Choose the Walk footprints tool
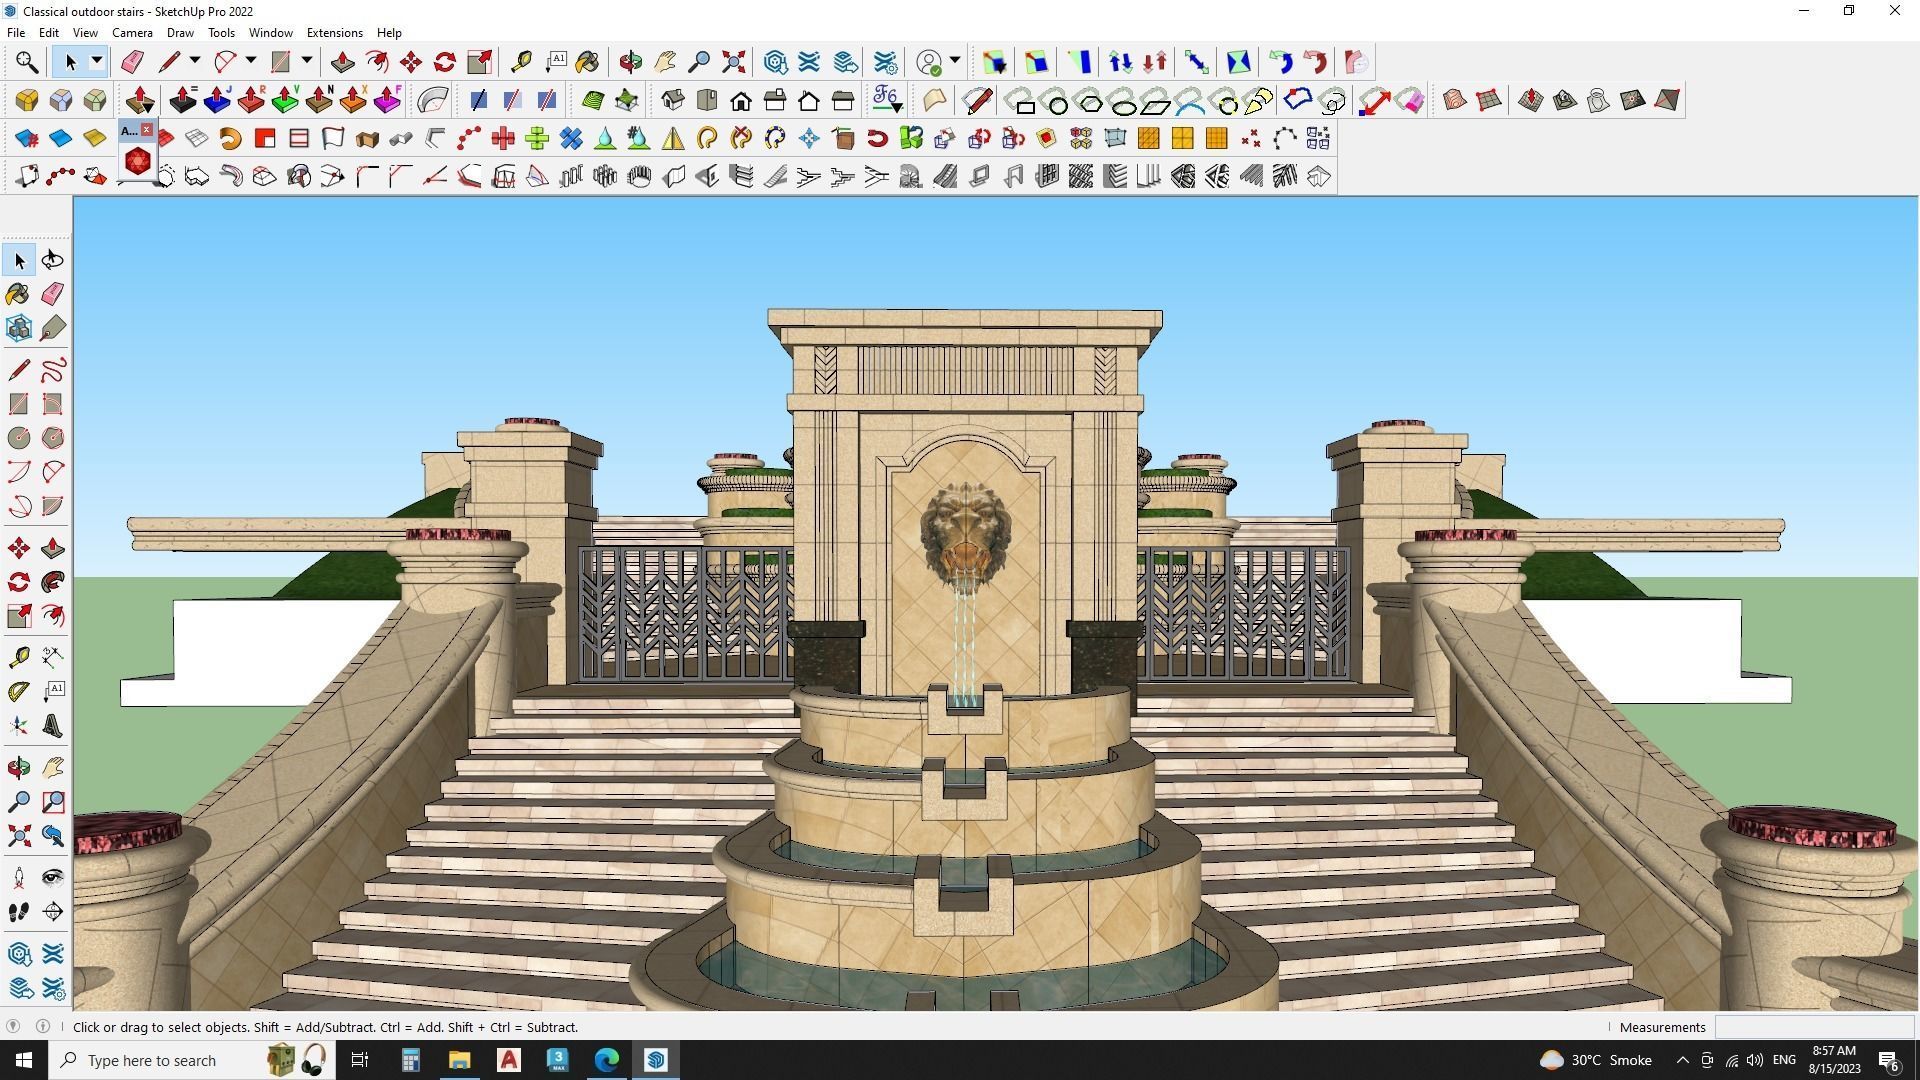The height and width of the screenshot is (1080, 1920). tap(18, 912)
